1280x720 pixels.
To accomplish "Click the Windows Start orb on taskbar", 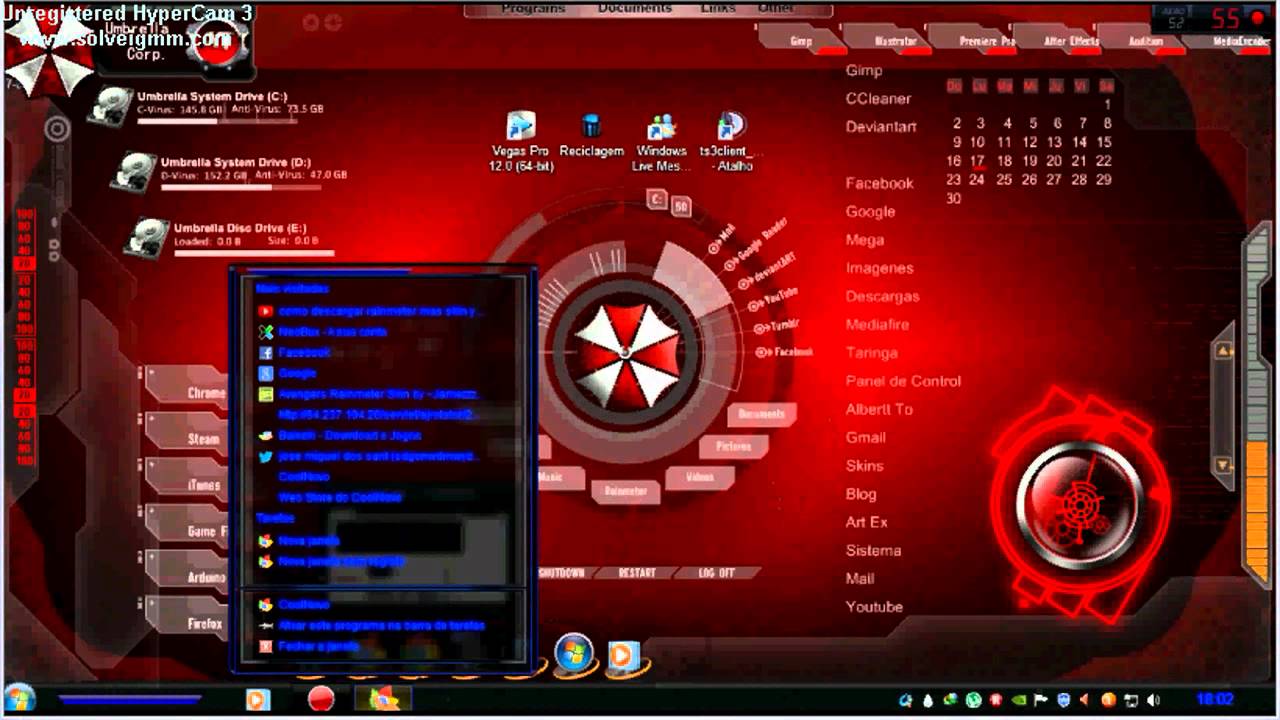I will pyautogui.click(x=20, y=699).
